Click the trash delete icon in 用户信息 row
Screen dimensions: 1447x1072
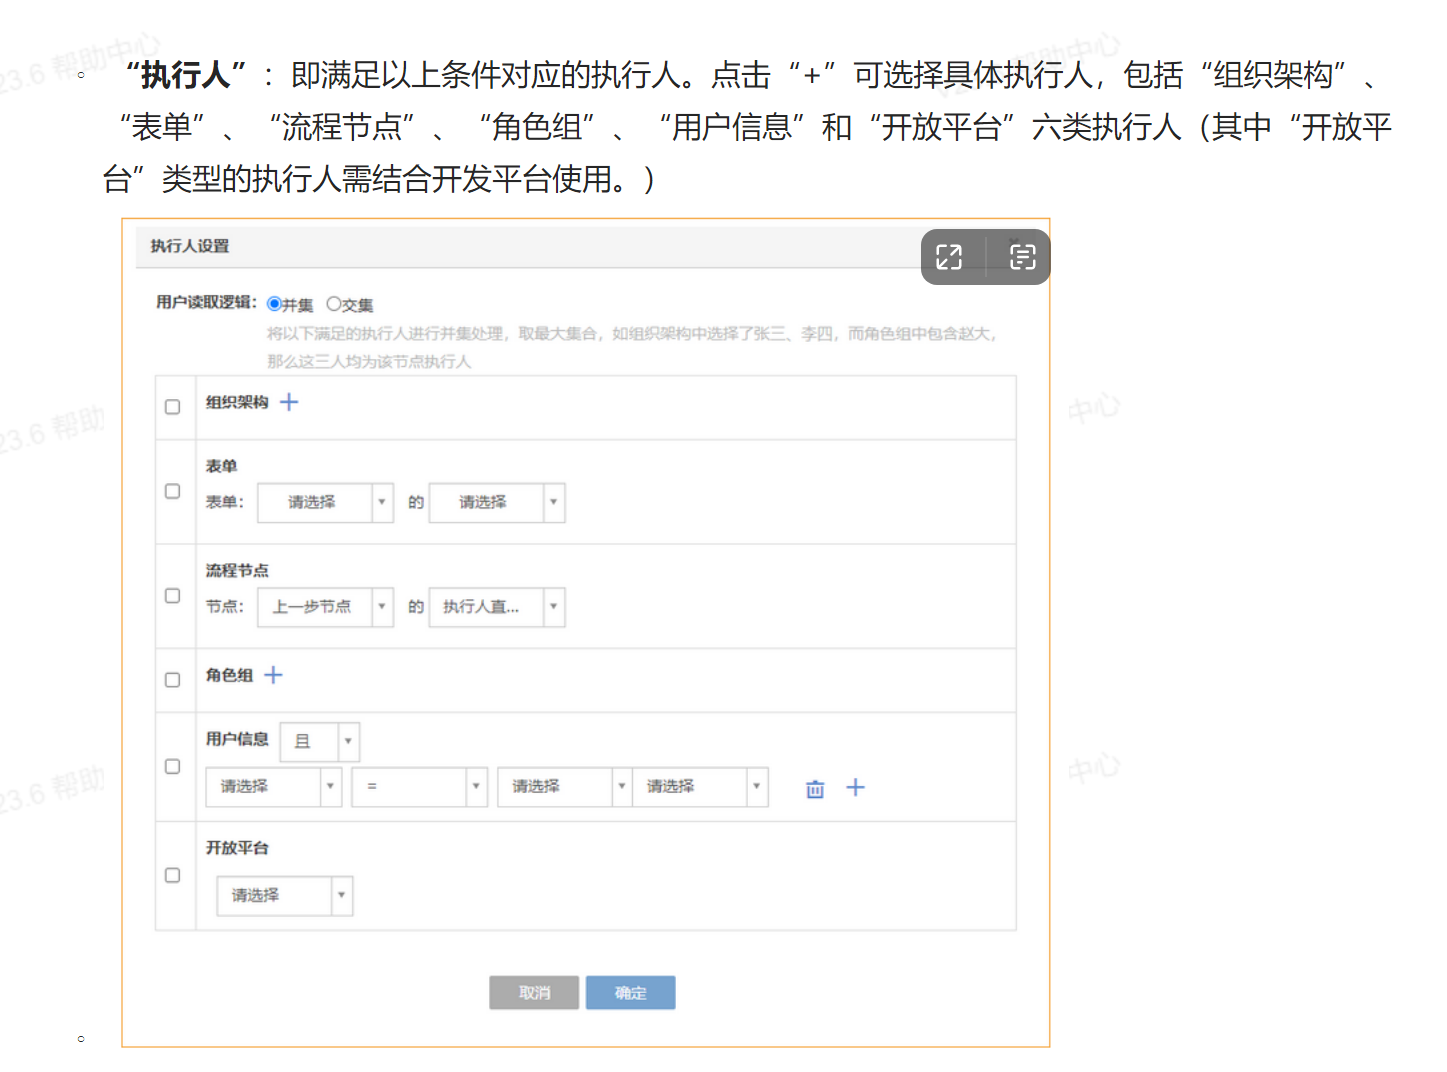coord(815,789)
